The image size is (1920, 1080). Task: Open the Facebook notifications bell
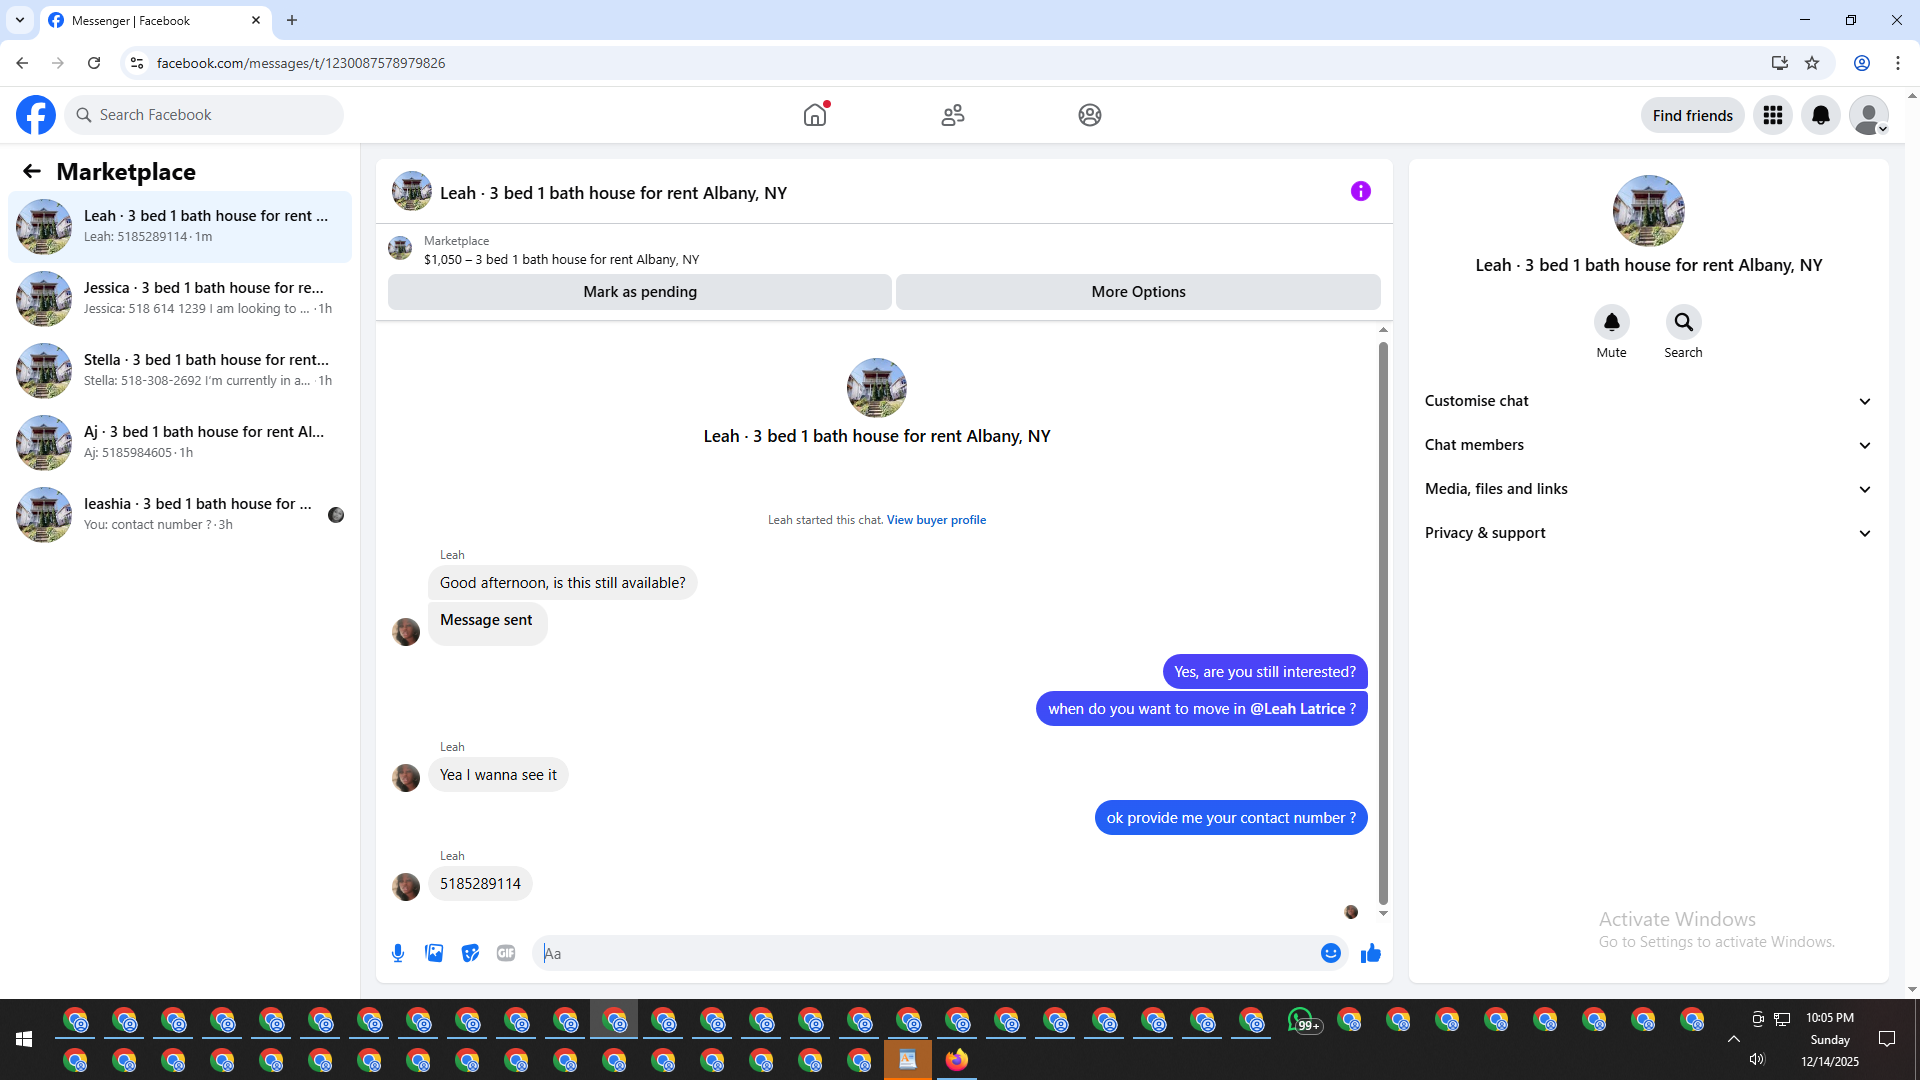[1820, 115]
